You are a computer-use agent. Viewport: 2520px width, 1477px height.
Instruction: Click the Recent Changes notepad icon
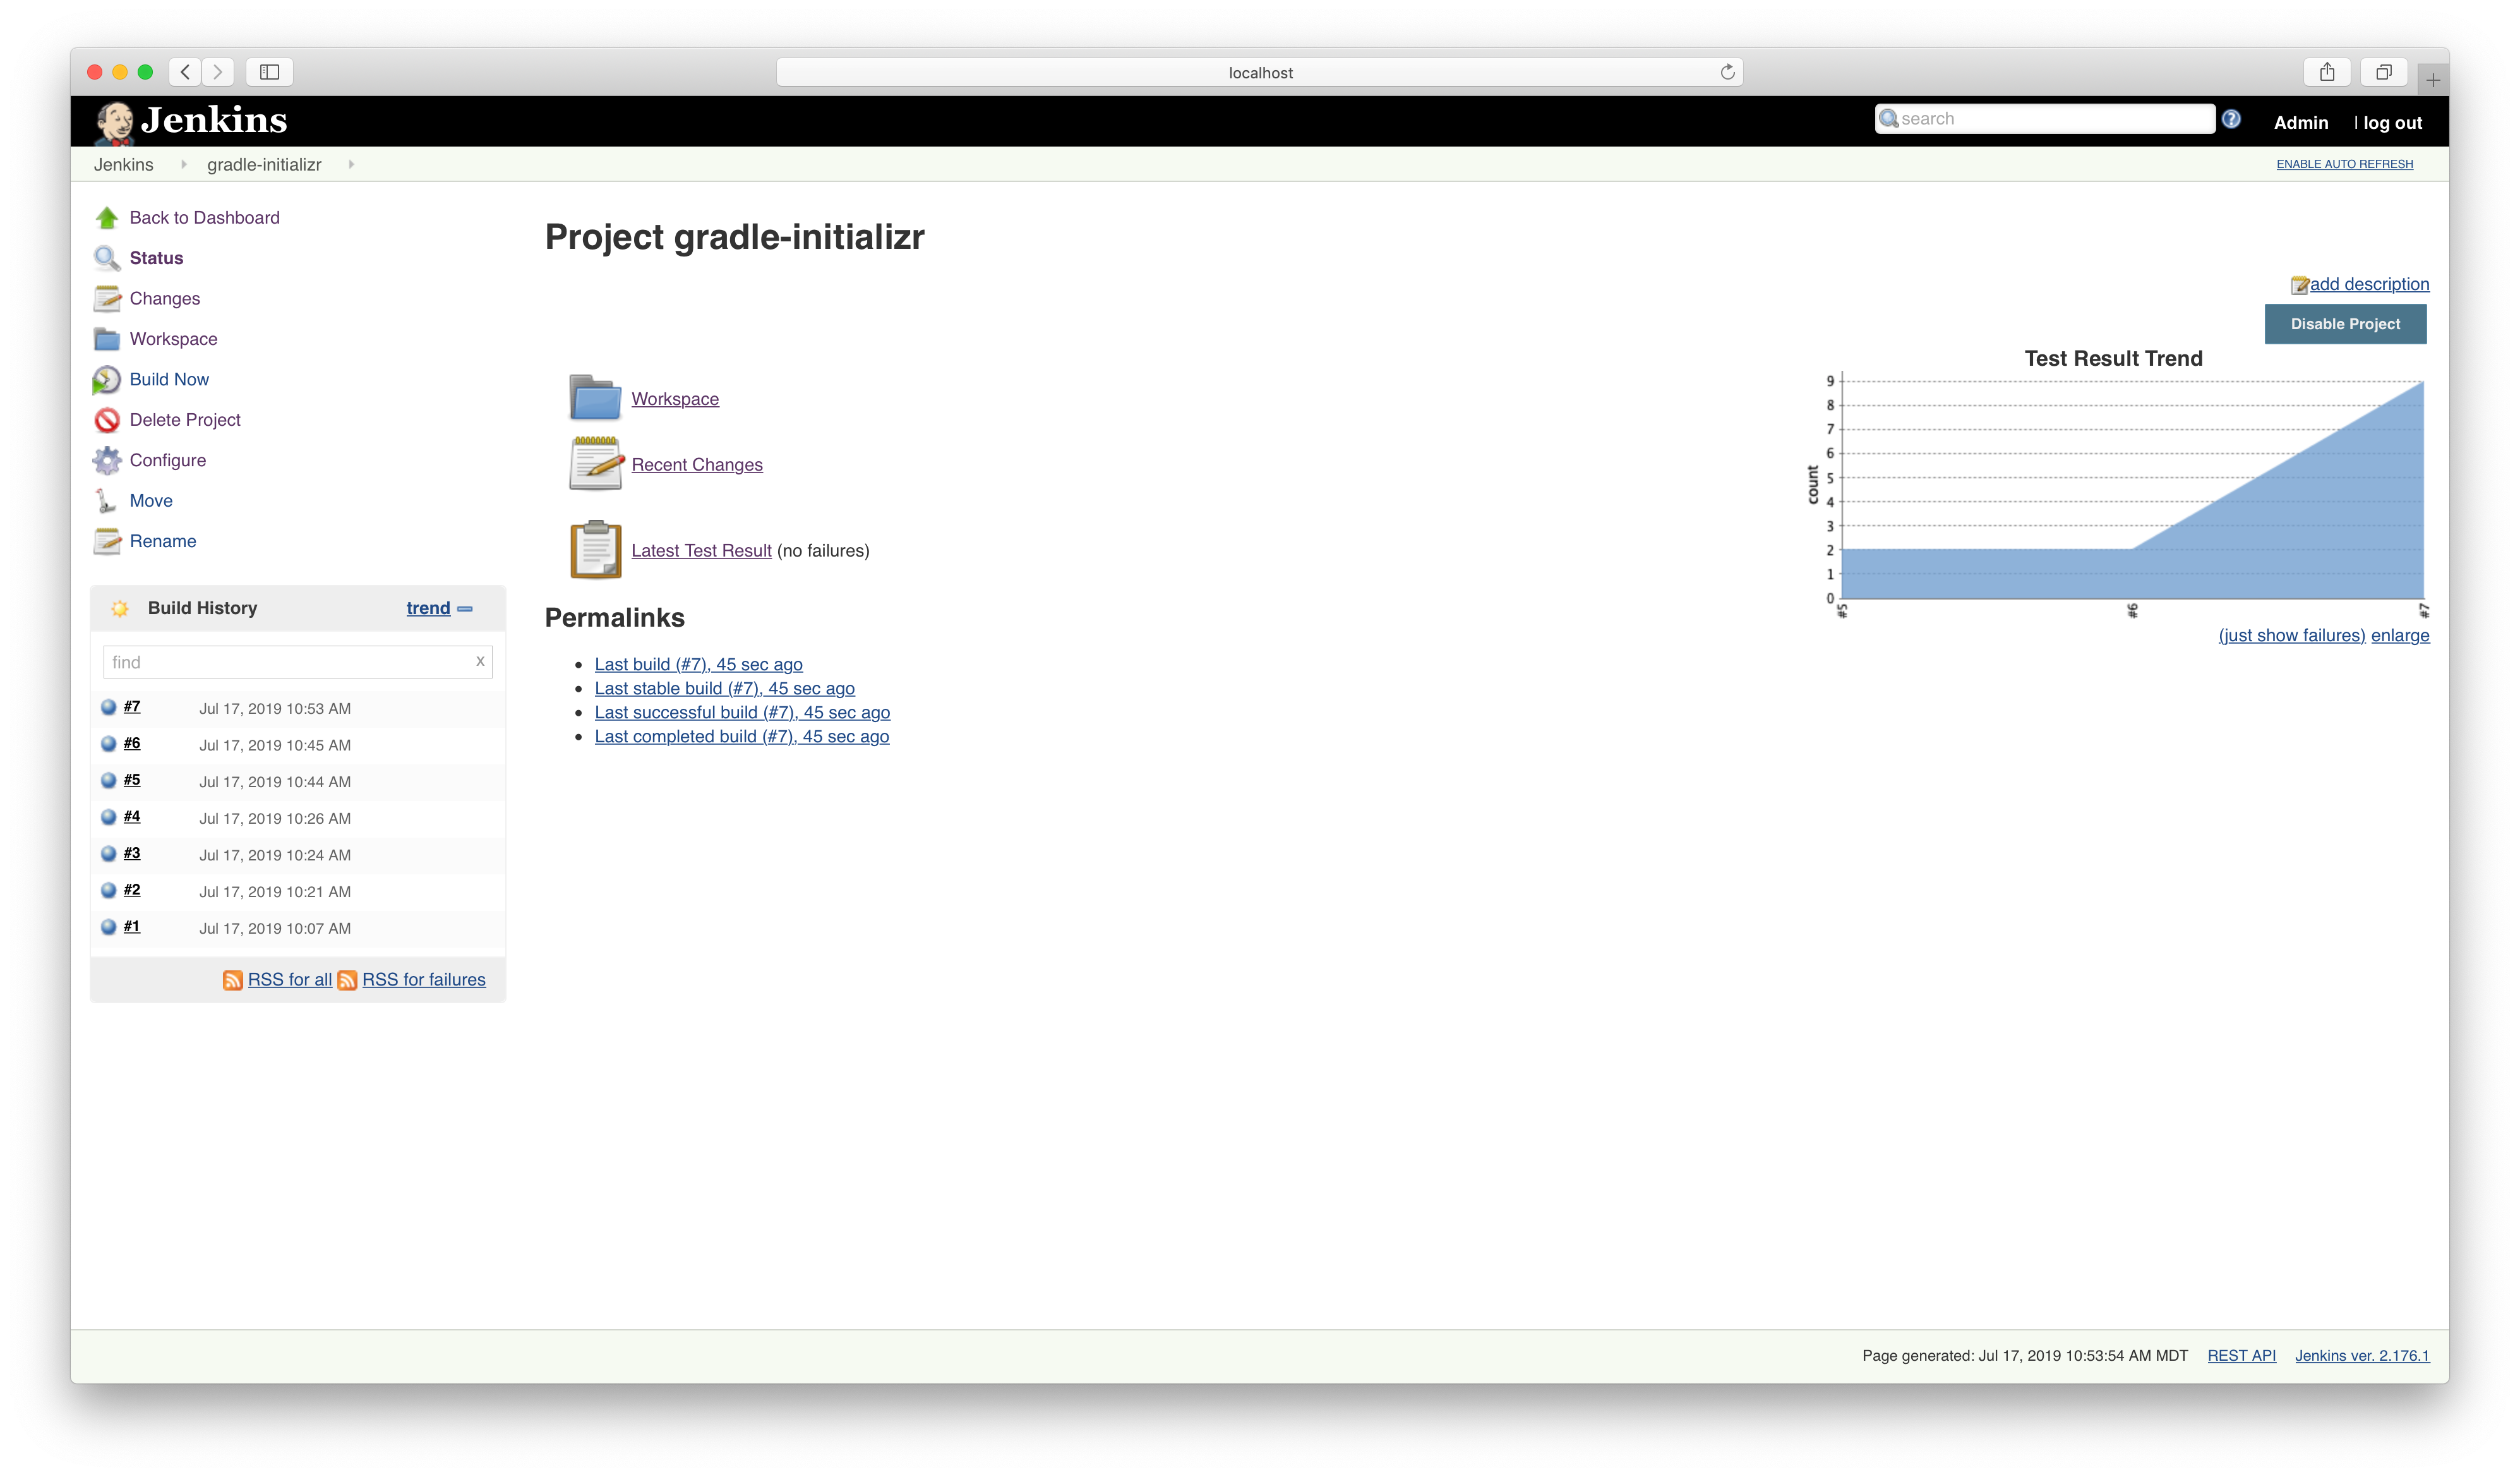click(x=595, y=464)
